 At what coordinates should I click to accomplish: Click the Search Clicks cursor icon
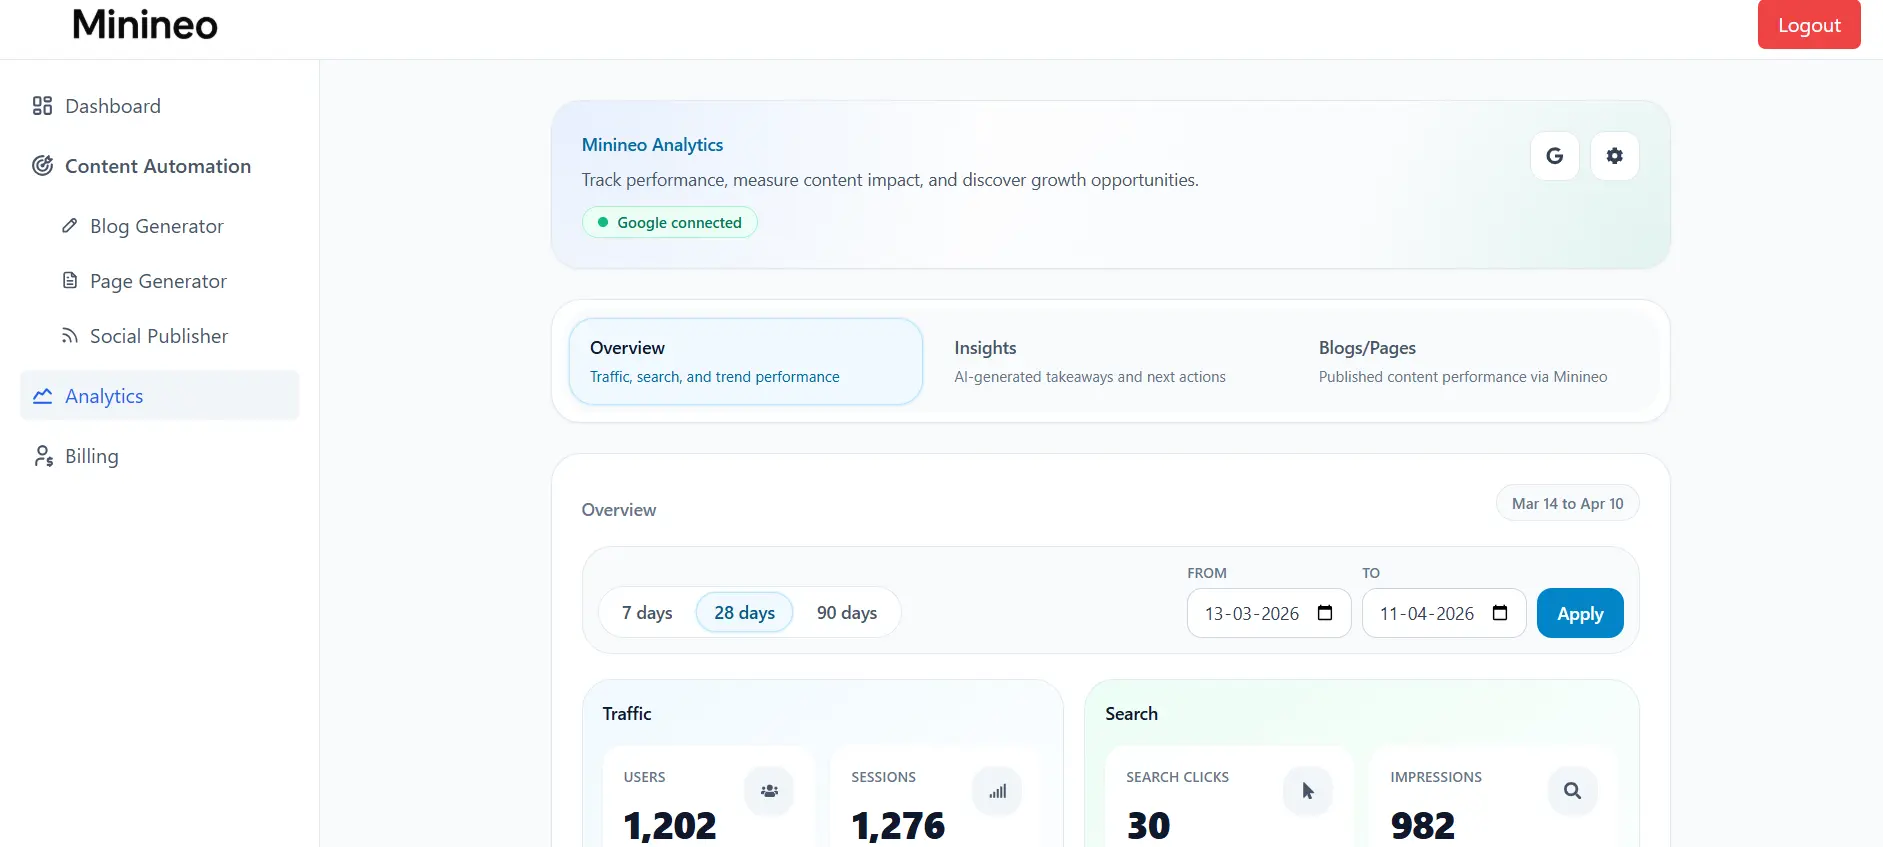point(1307,791)
